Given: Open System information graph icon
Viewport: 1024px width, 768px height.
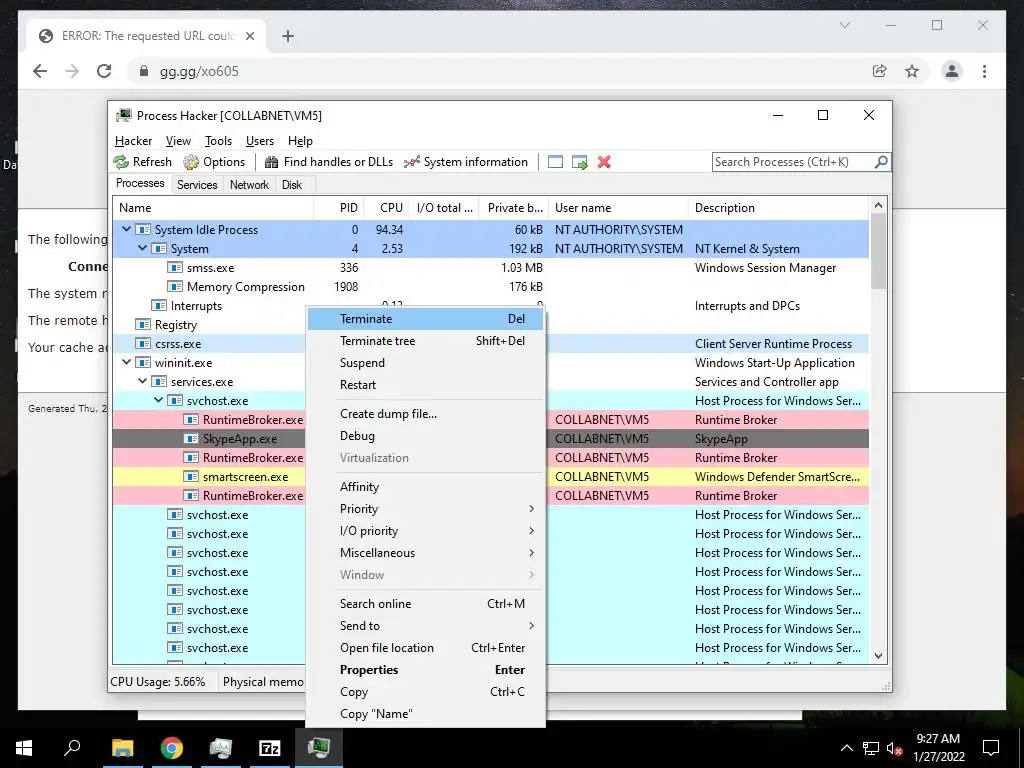Looking at the screenshot, I should pos(411,162).
